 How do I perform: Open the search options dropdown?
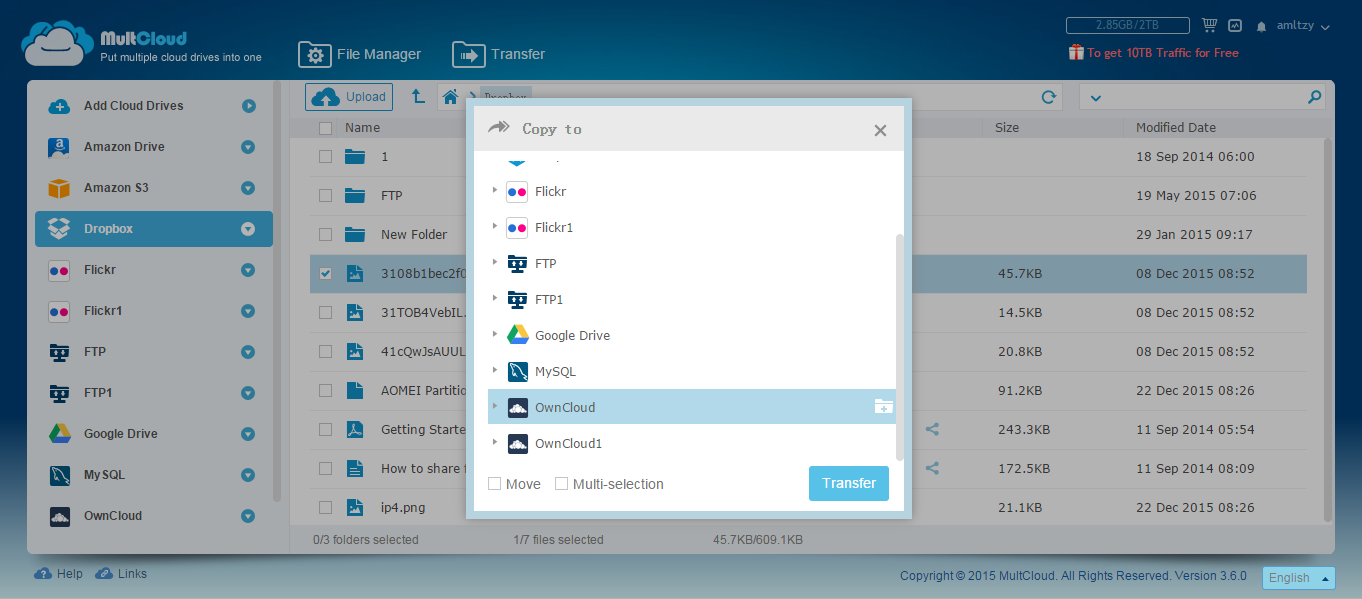[x=1095, y=98]
